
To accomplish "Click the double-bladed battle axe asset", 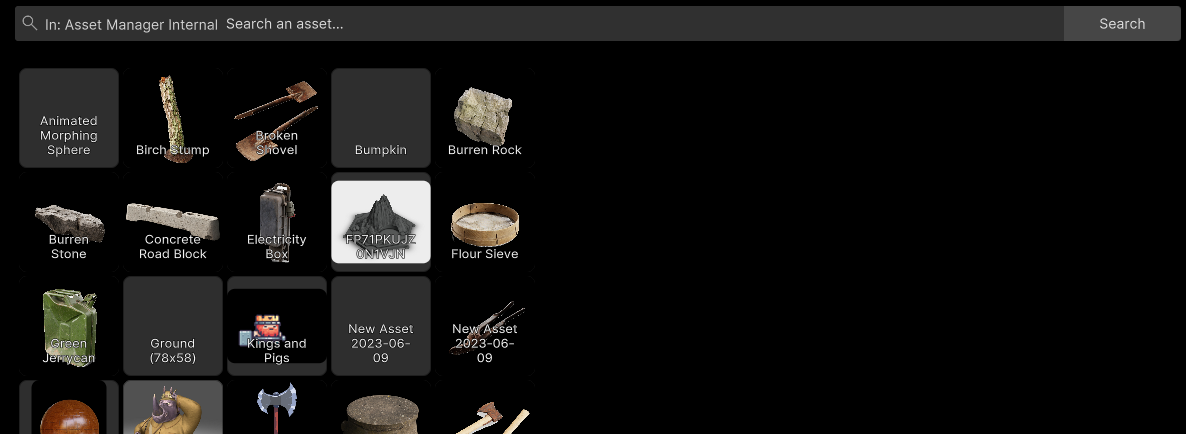I will 277,408.
